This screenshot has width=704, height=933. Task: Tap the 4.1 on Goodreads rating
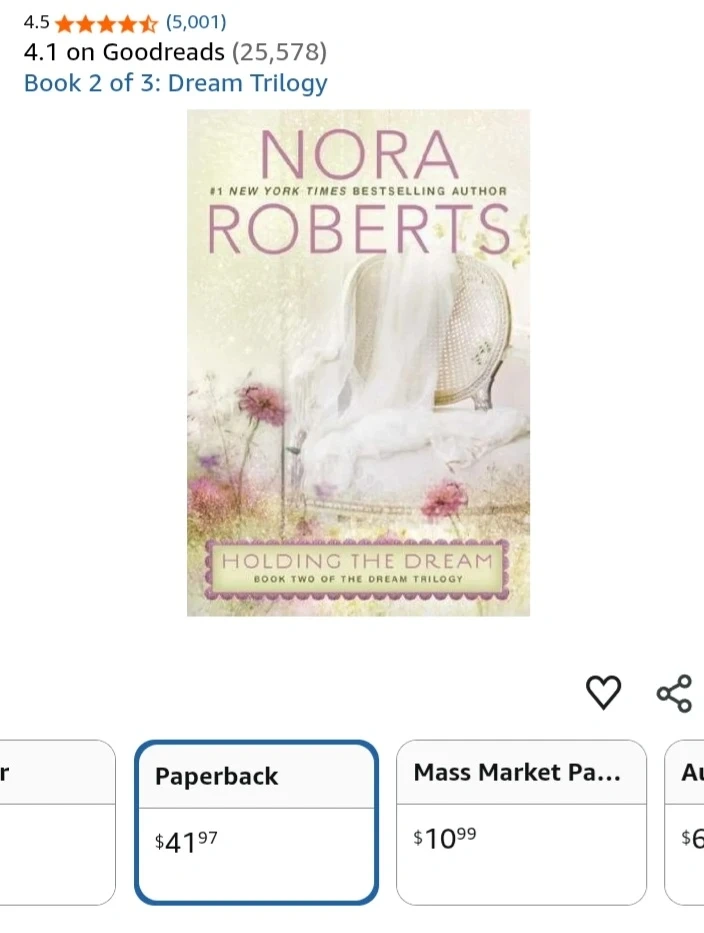(x=124, y=52)
